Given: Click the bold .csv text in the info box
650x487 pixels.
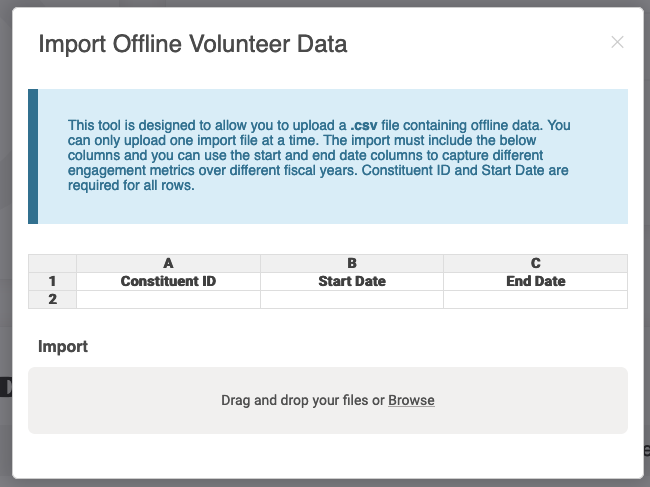Looking at the screenshot, I should point(364,125).
